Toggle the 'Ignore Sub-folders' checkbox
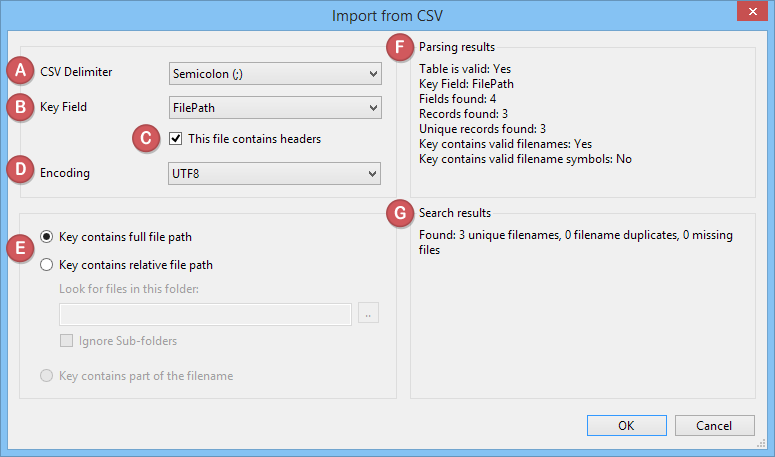775x457 pixels. (x=67, y=341)
